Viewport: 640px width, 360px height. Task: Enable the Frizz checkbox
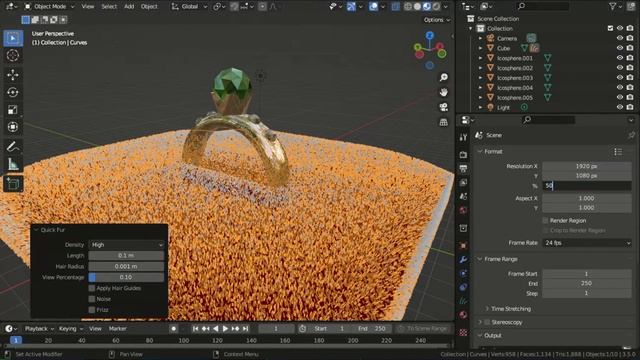[x=92, y=310]
